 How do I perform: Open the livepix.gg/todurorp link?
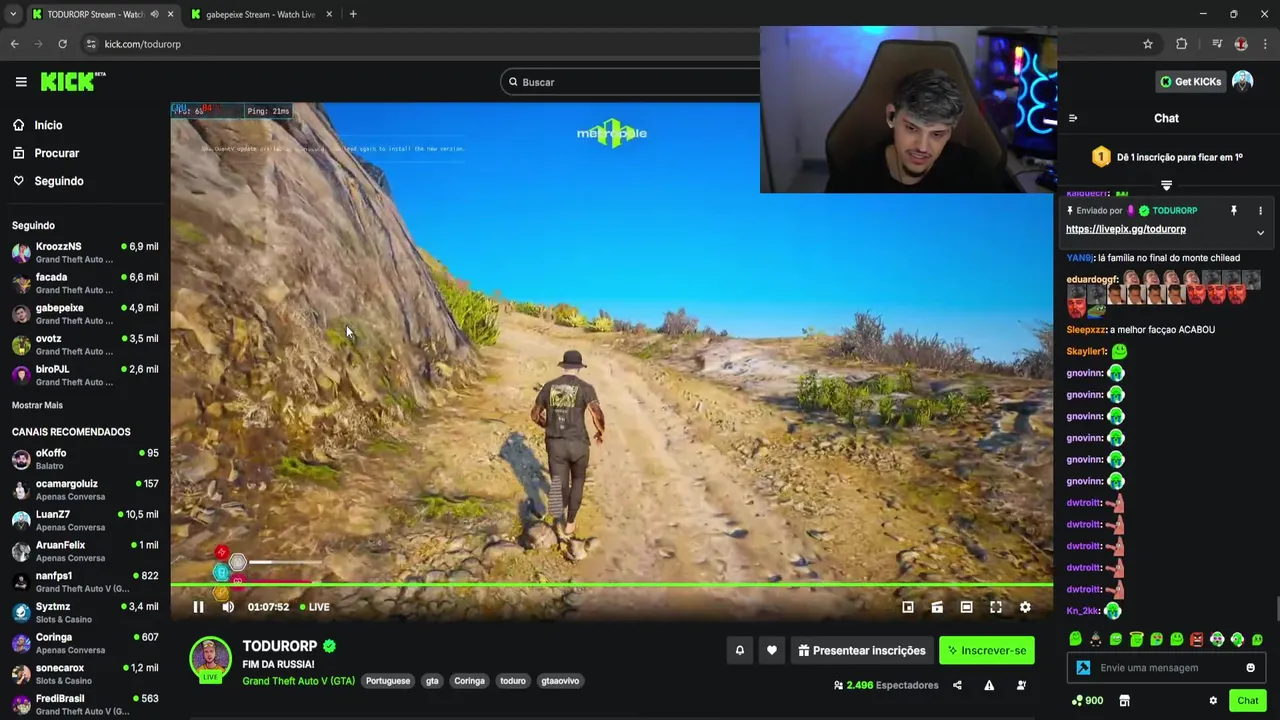1125,229
